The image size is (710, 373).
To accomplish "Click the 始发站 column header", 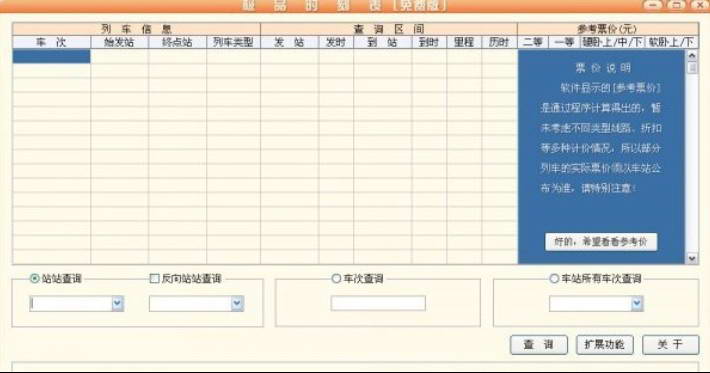I will 120,43.
